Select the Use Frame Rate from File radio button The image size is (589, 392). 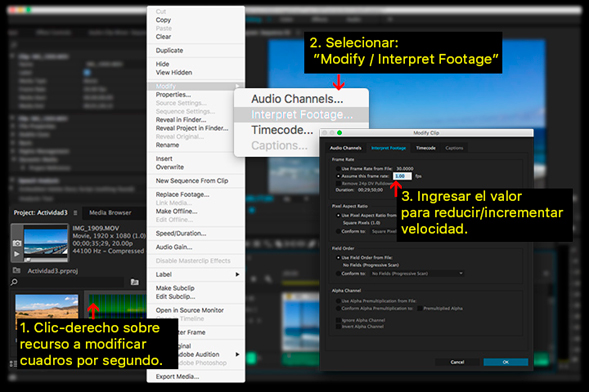[x=338, y=169]
